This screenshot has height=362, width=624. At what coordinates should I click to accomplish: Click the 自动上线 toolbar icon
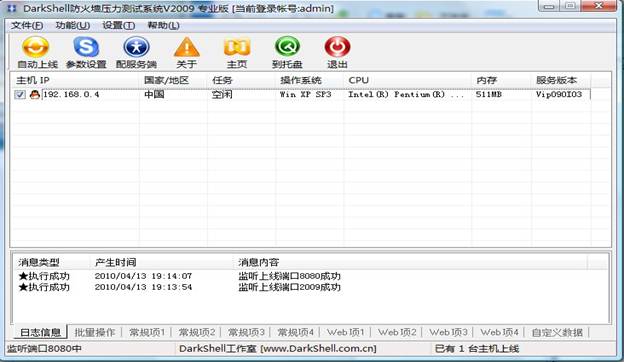(x=36, y=47)
